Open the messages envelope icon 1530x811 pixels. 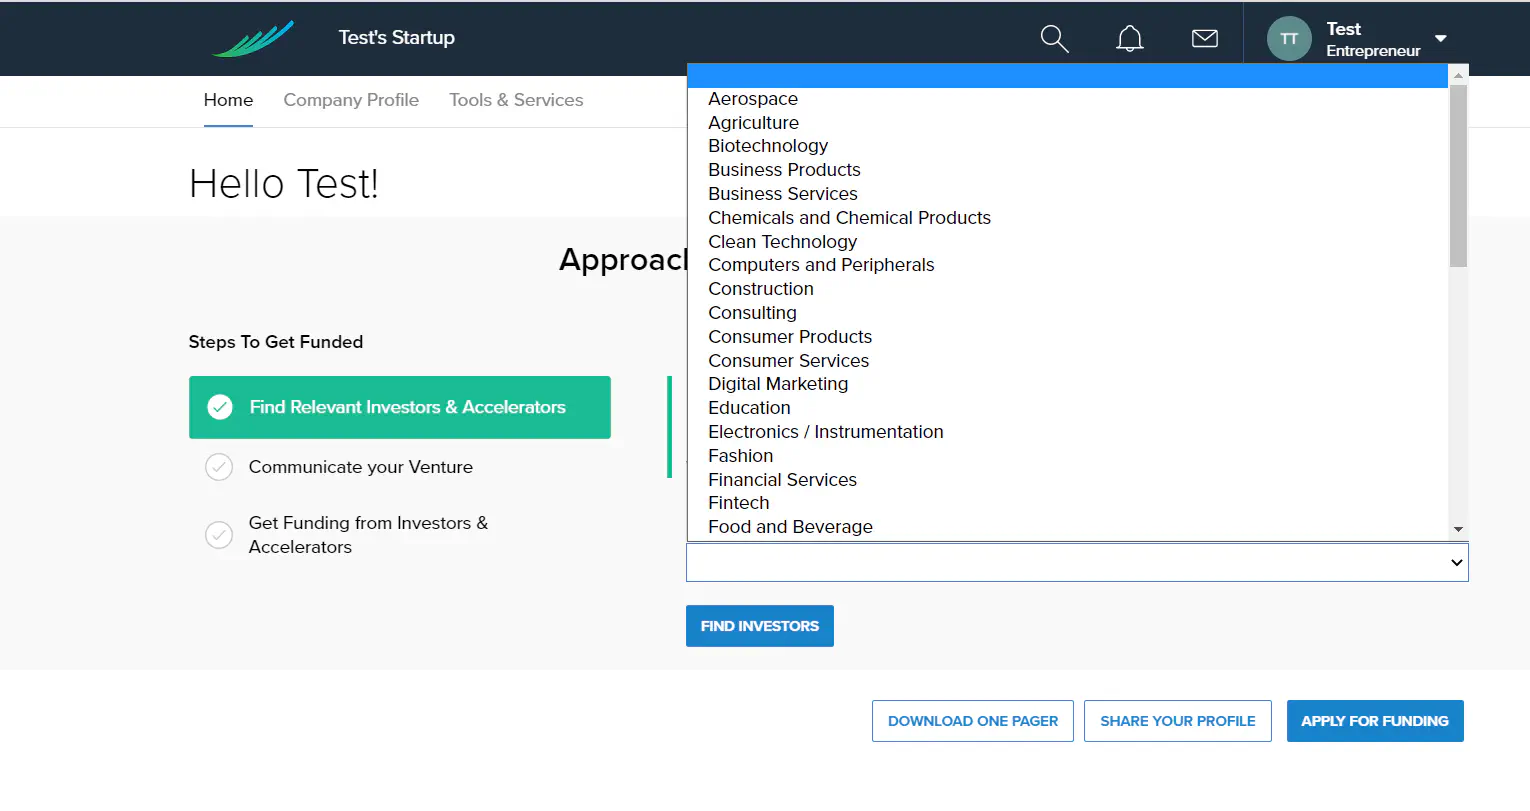click(x=1204, y=39)
